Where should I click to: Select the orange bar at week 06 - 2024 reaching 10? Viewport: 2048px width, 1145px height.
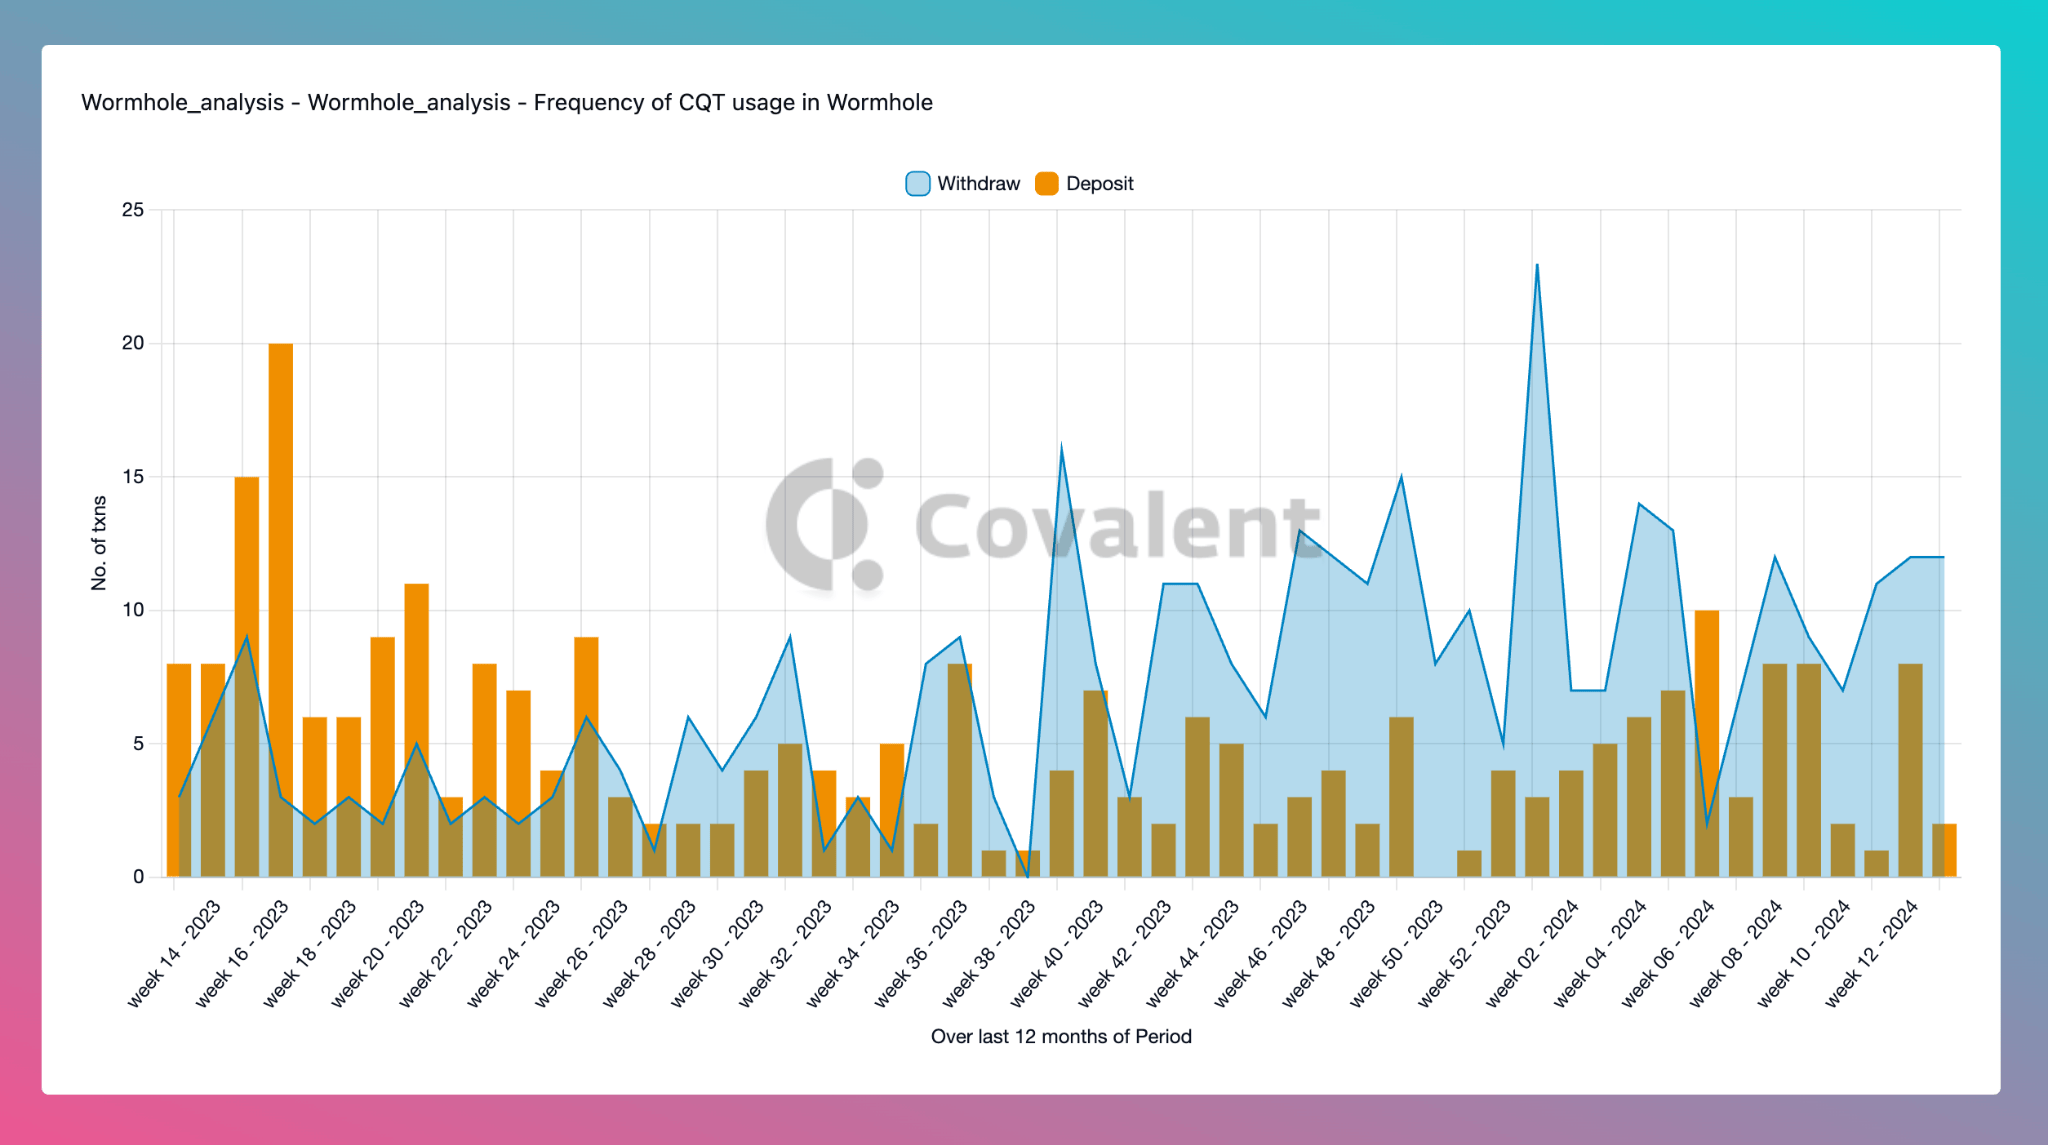(1707, 743)
